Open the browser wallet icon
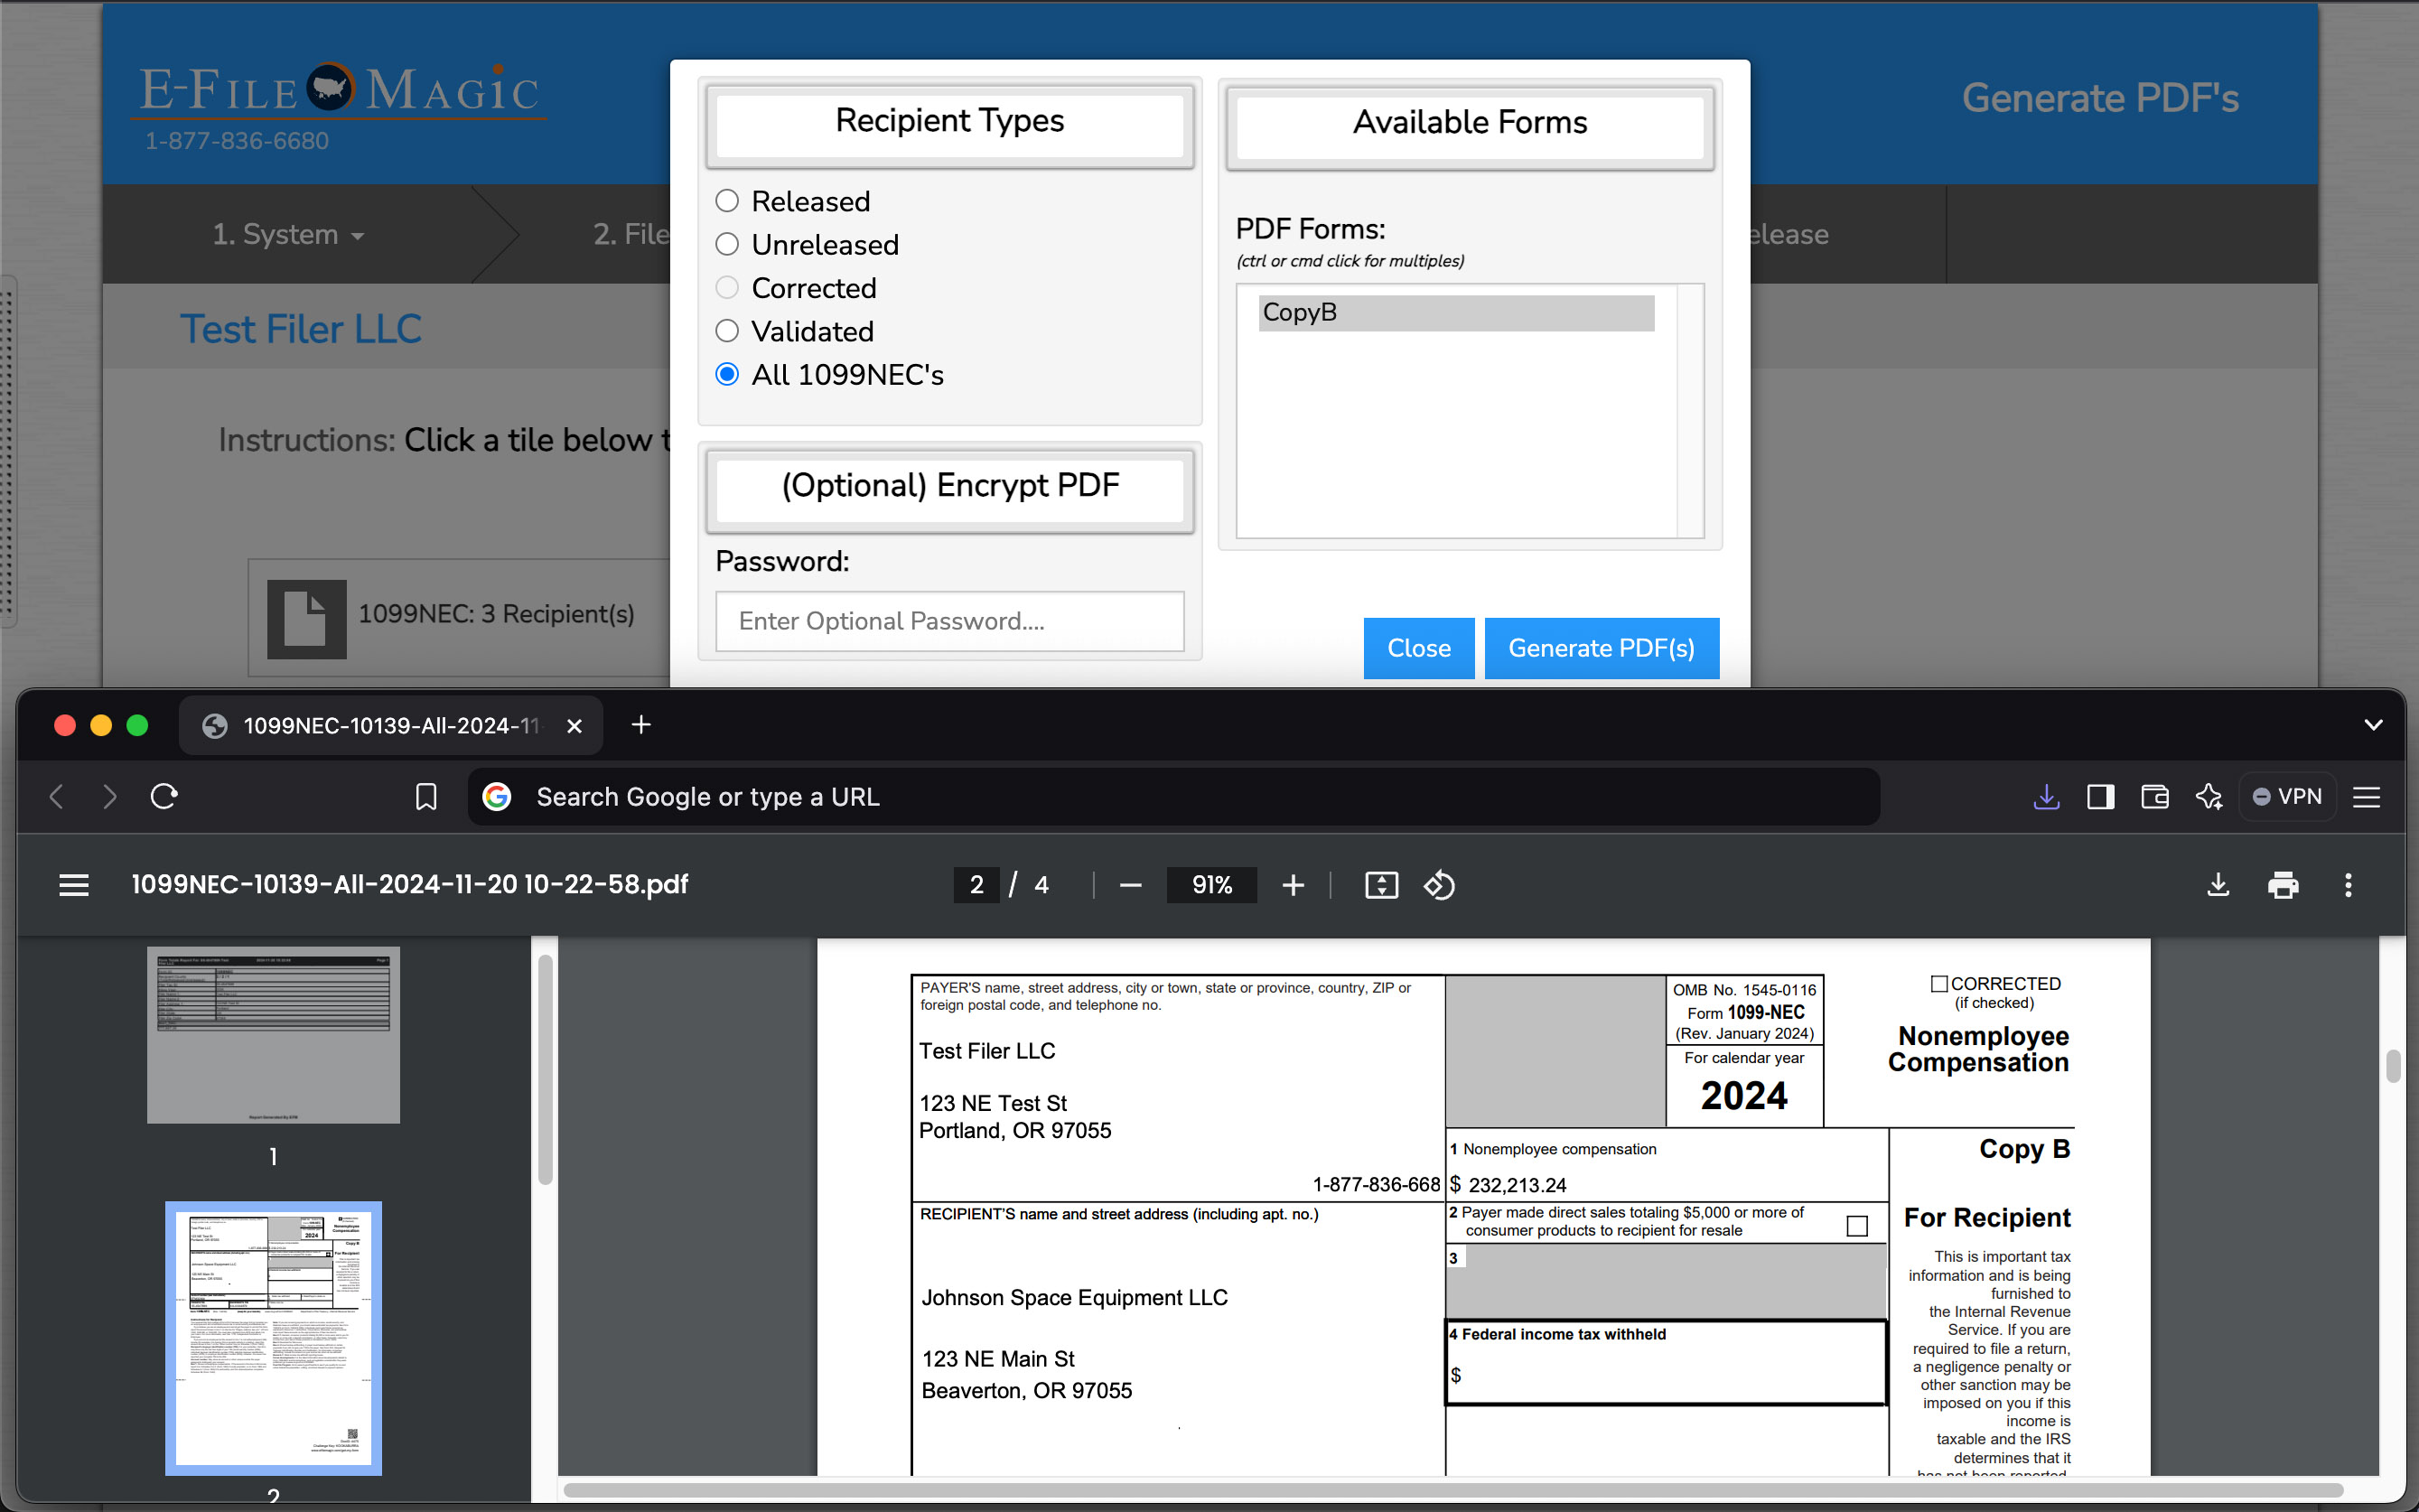 click(2154, 797)
